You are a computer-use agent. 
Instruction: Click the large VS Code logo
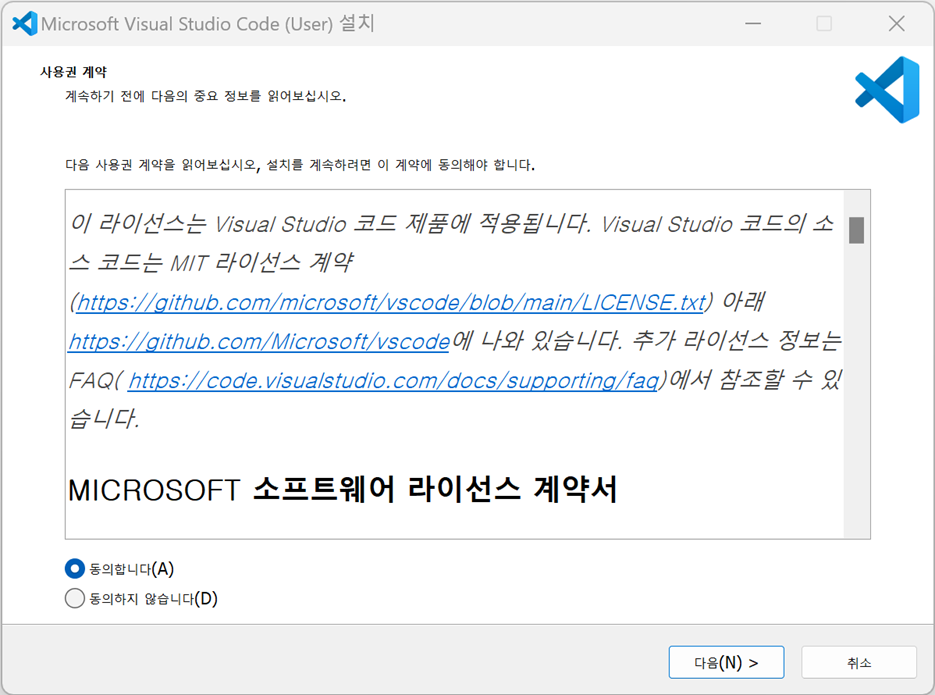887,90
